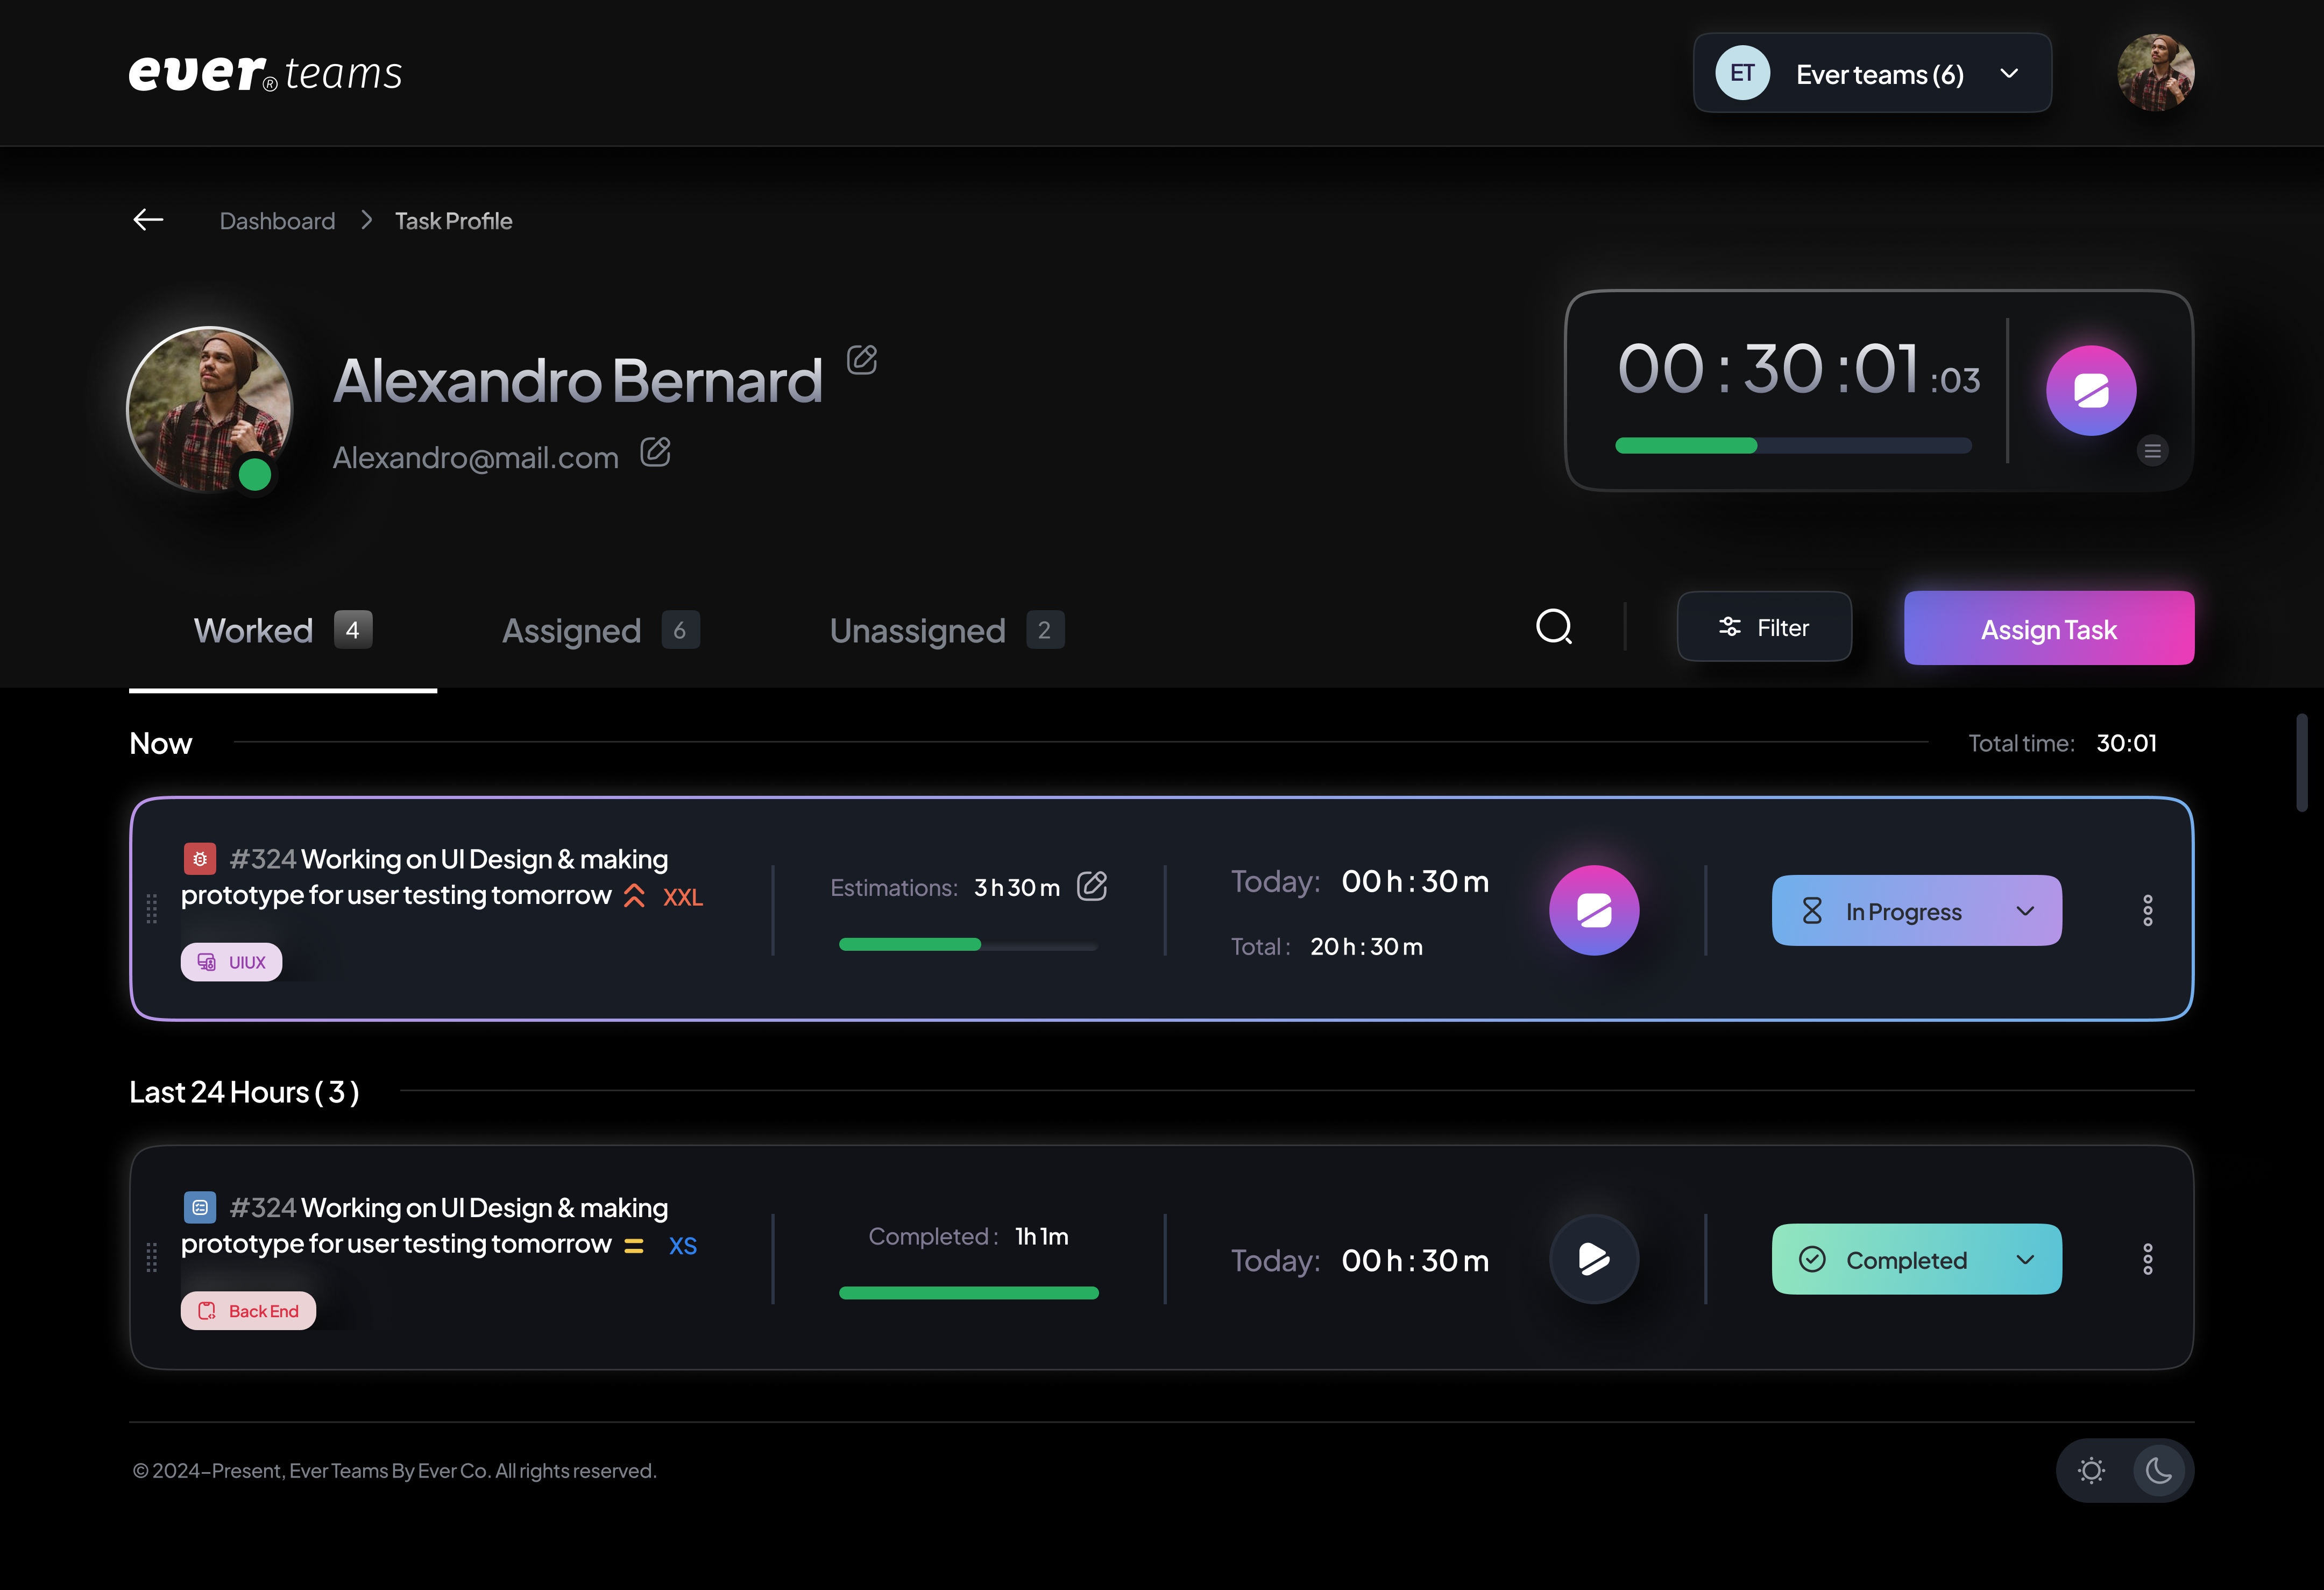2324x1590 pixels.
Task: Switch to dark mode moon toggle
Action: [2158, 1470]
